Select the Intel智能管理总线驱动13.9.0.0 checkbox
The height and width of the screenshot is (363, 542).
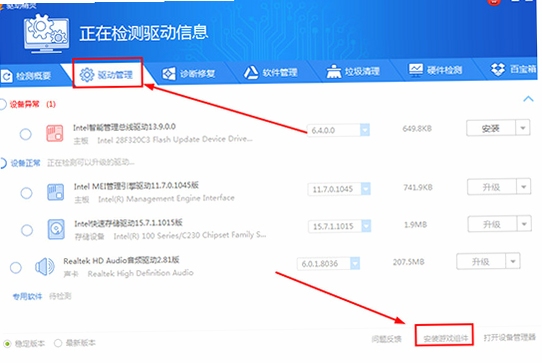coord(26,134)
